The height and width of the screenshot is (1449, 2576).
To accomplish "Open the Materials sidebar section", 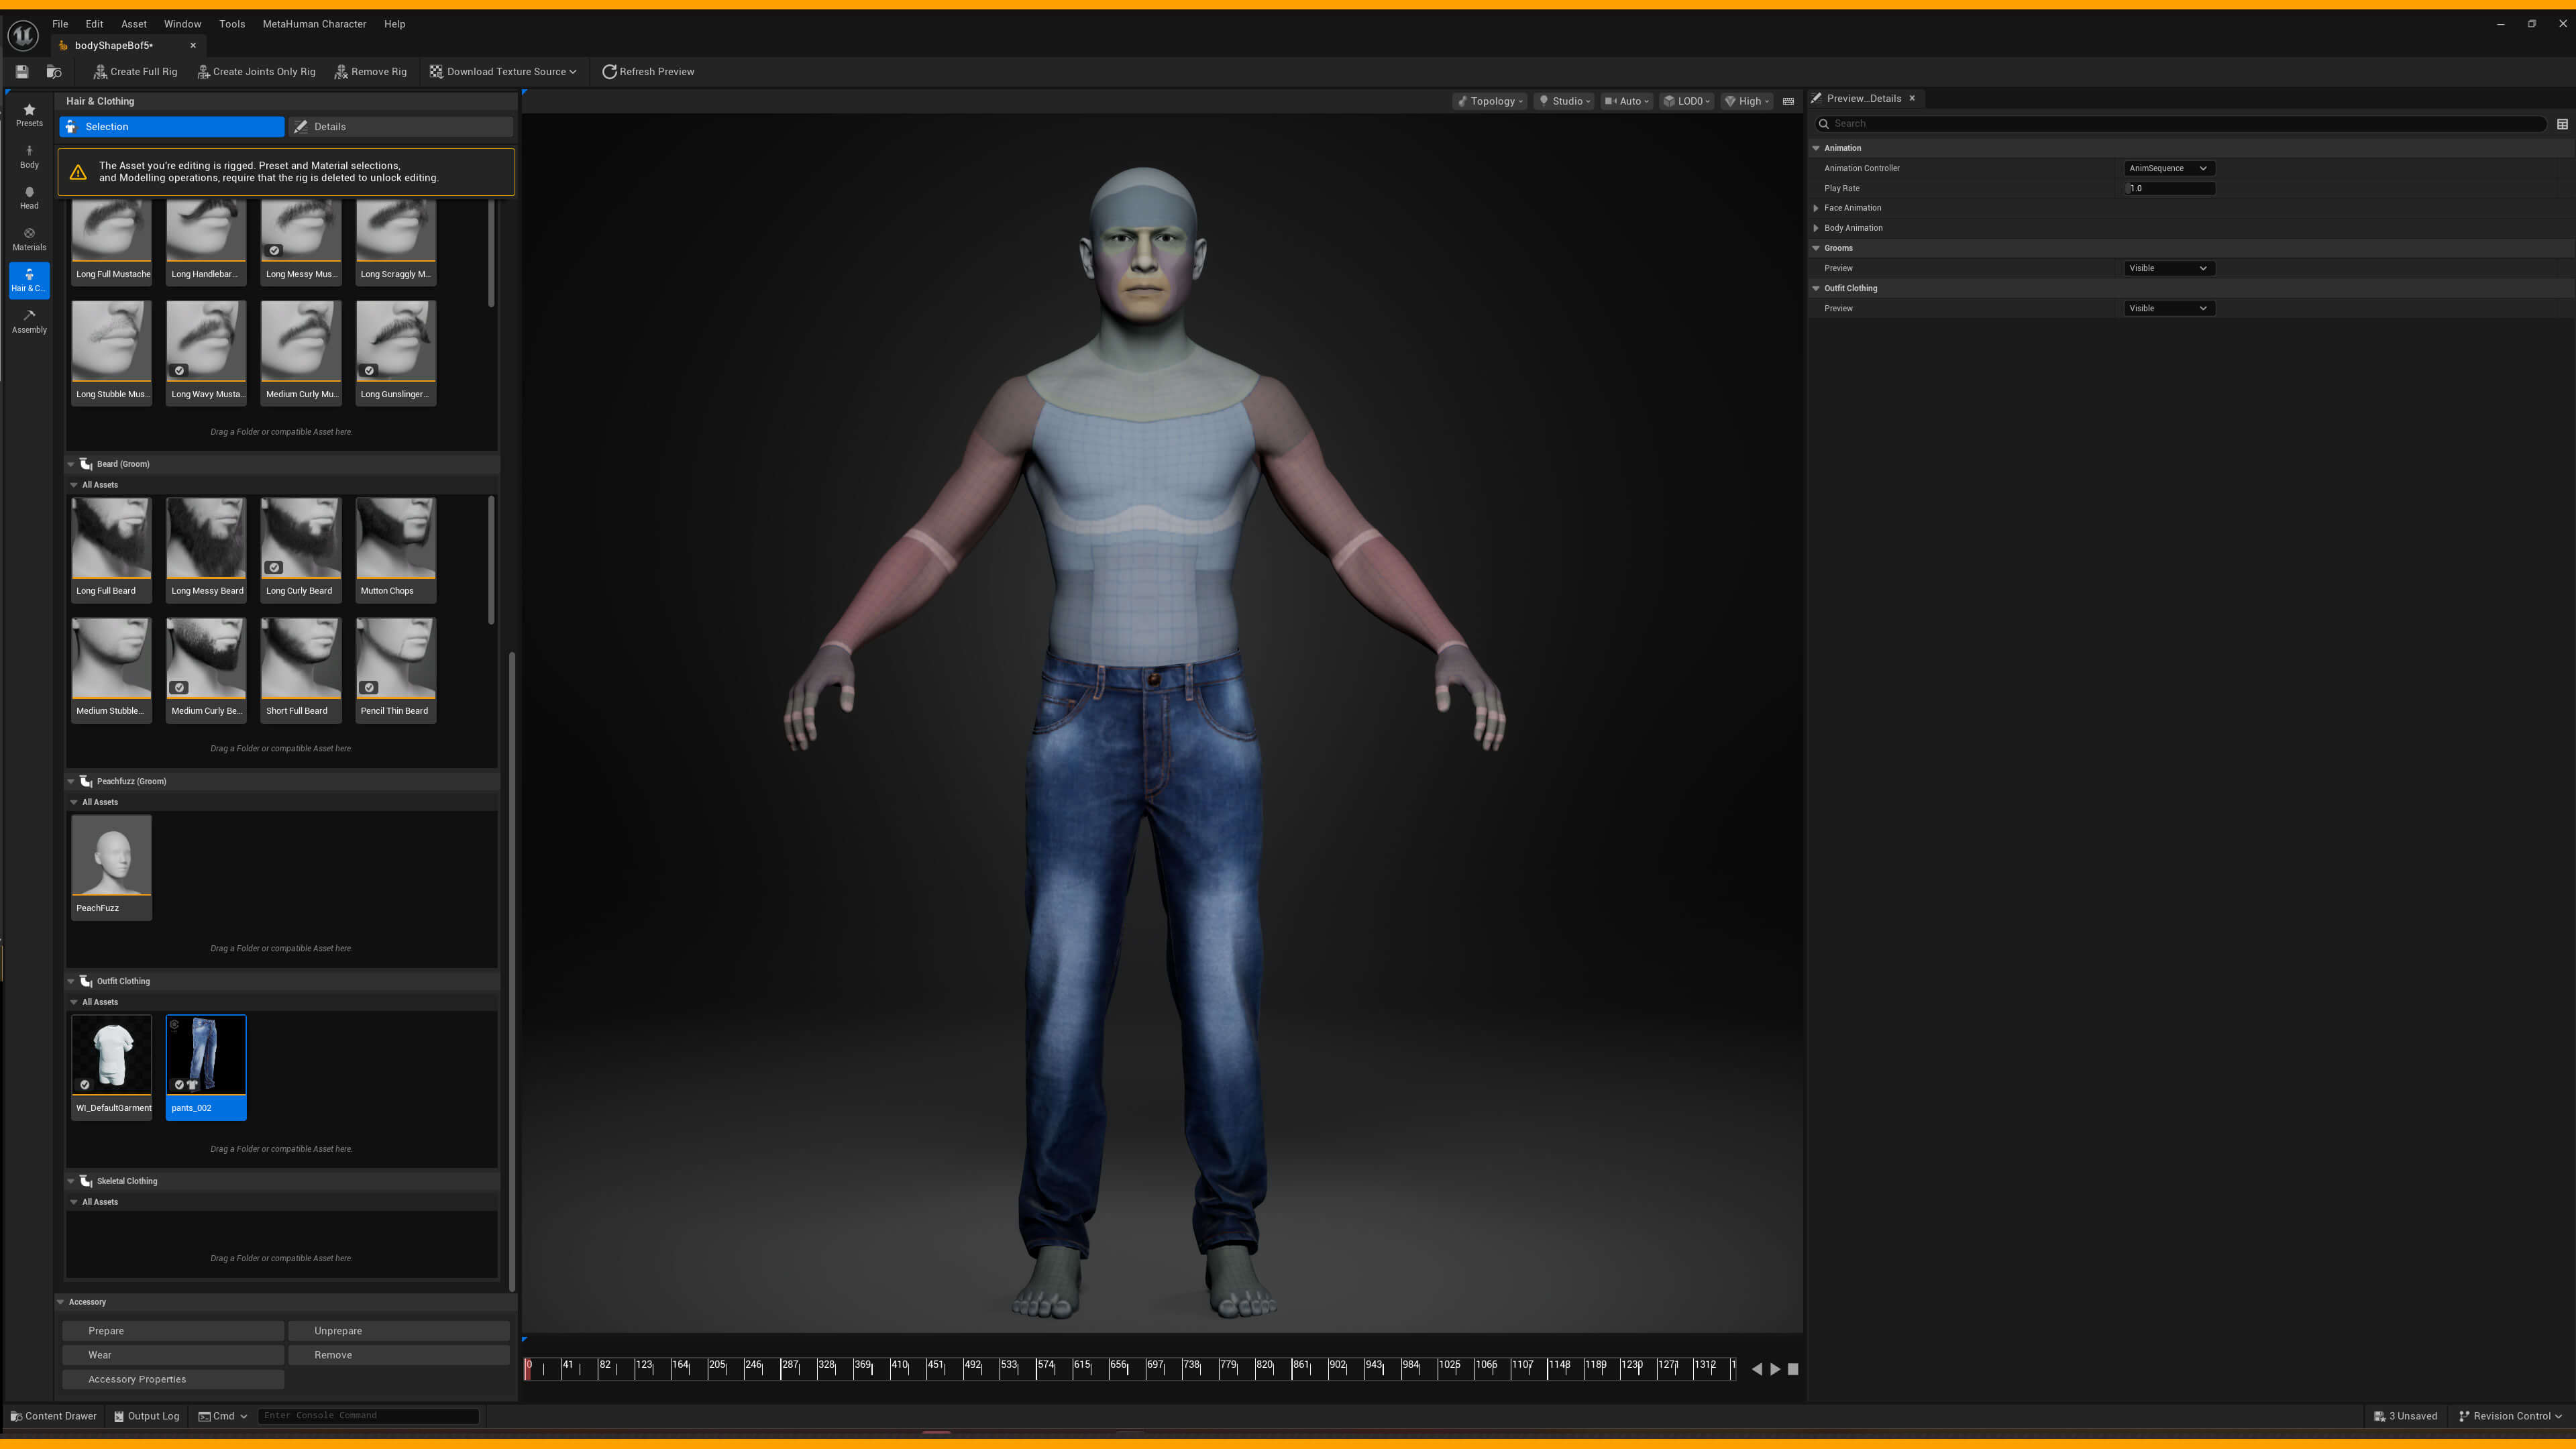I will pos(29,239).
